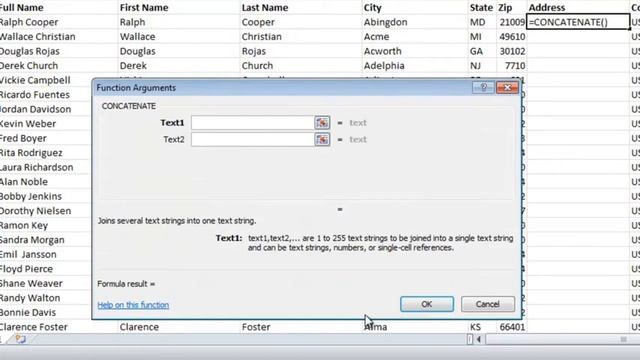Open Help on this function link

click(x=133, y=305)
